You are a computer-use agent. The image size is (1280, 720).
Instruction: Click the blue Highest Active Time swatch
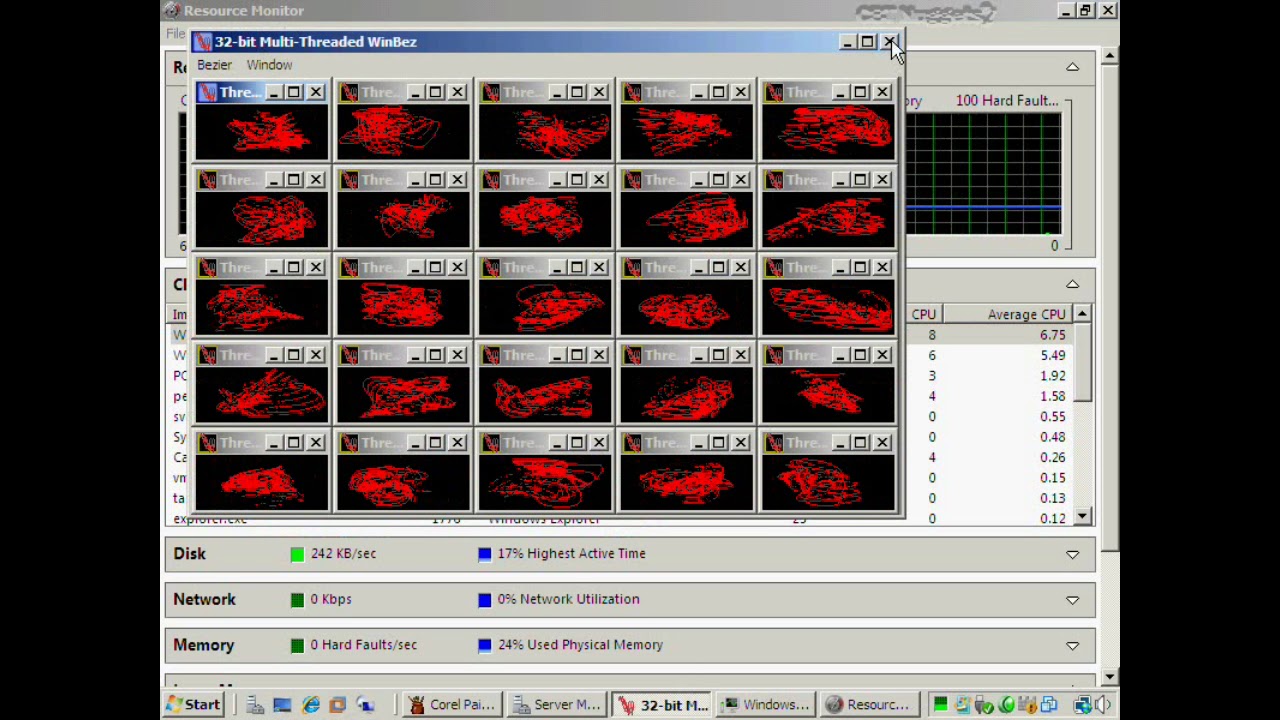[x=485, y=554]
